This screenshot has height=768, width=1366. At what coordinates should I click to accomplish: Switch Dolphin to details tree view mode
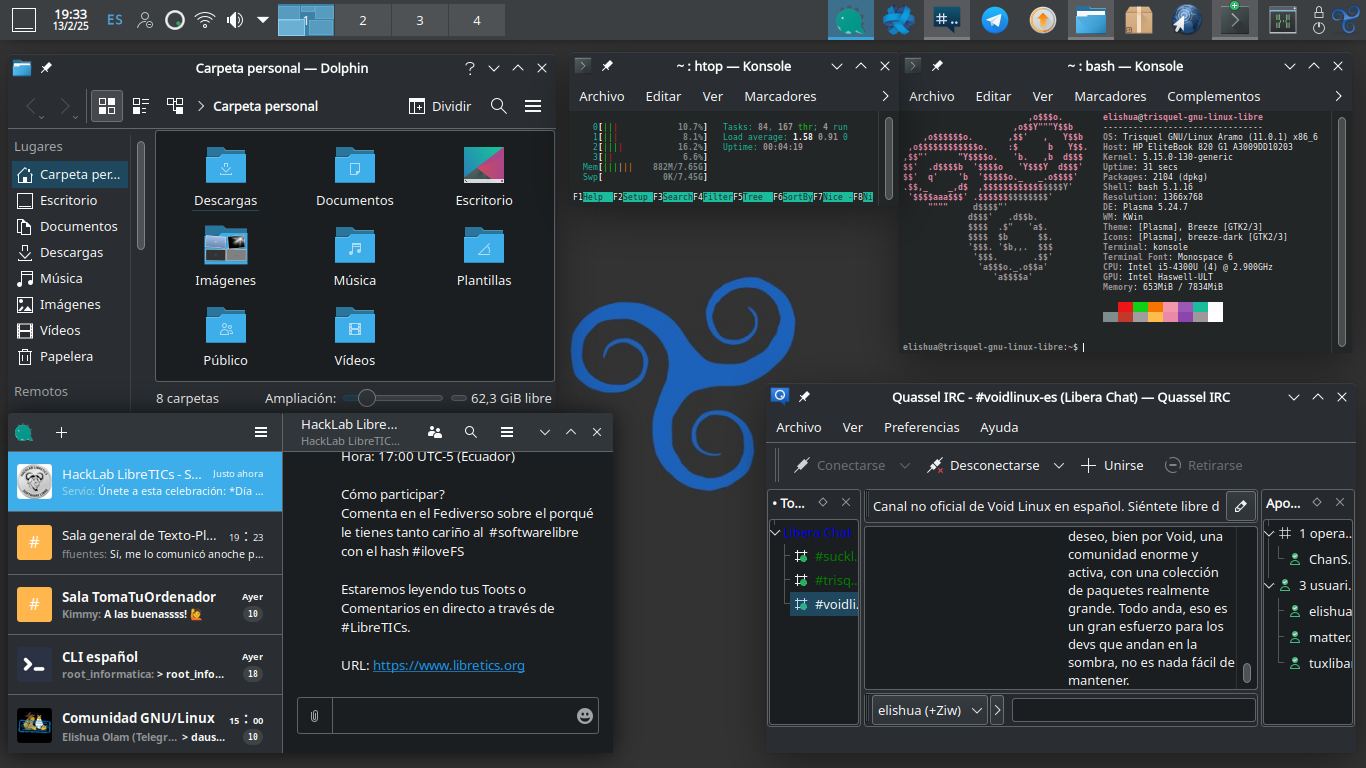(175, 106)
